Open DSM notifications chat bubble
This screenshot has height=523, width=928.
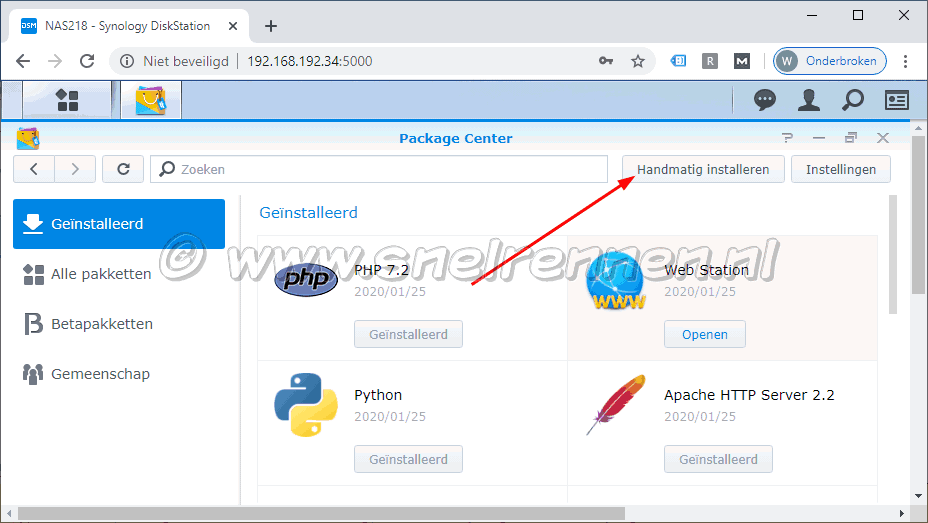[x=765, y=100]
